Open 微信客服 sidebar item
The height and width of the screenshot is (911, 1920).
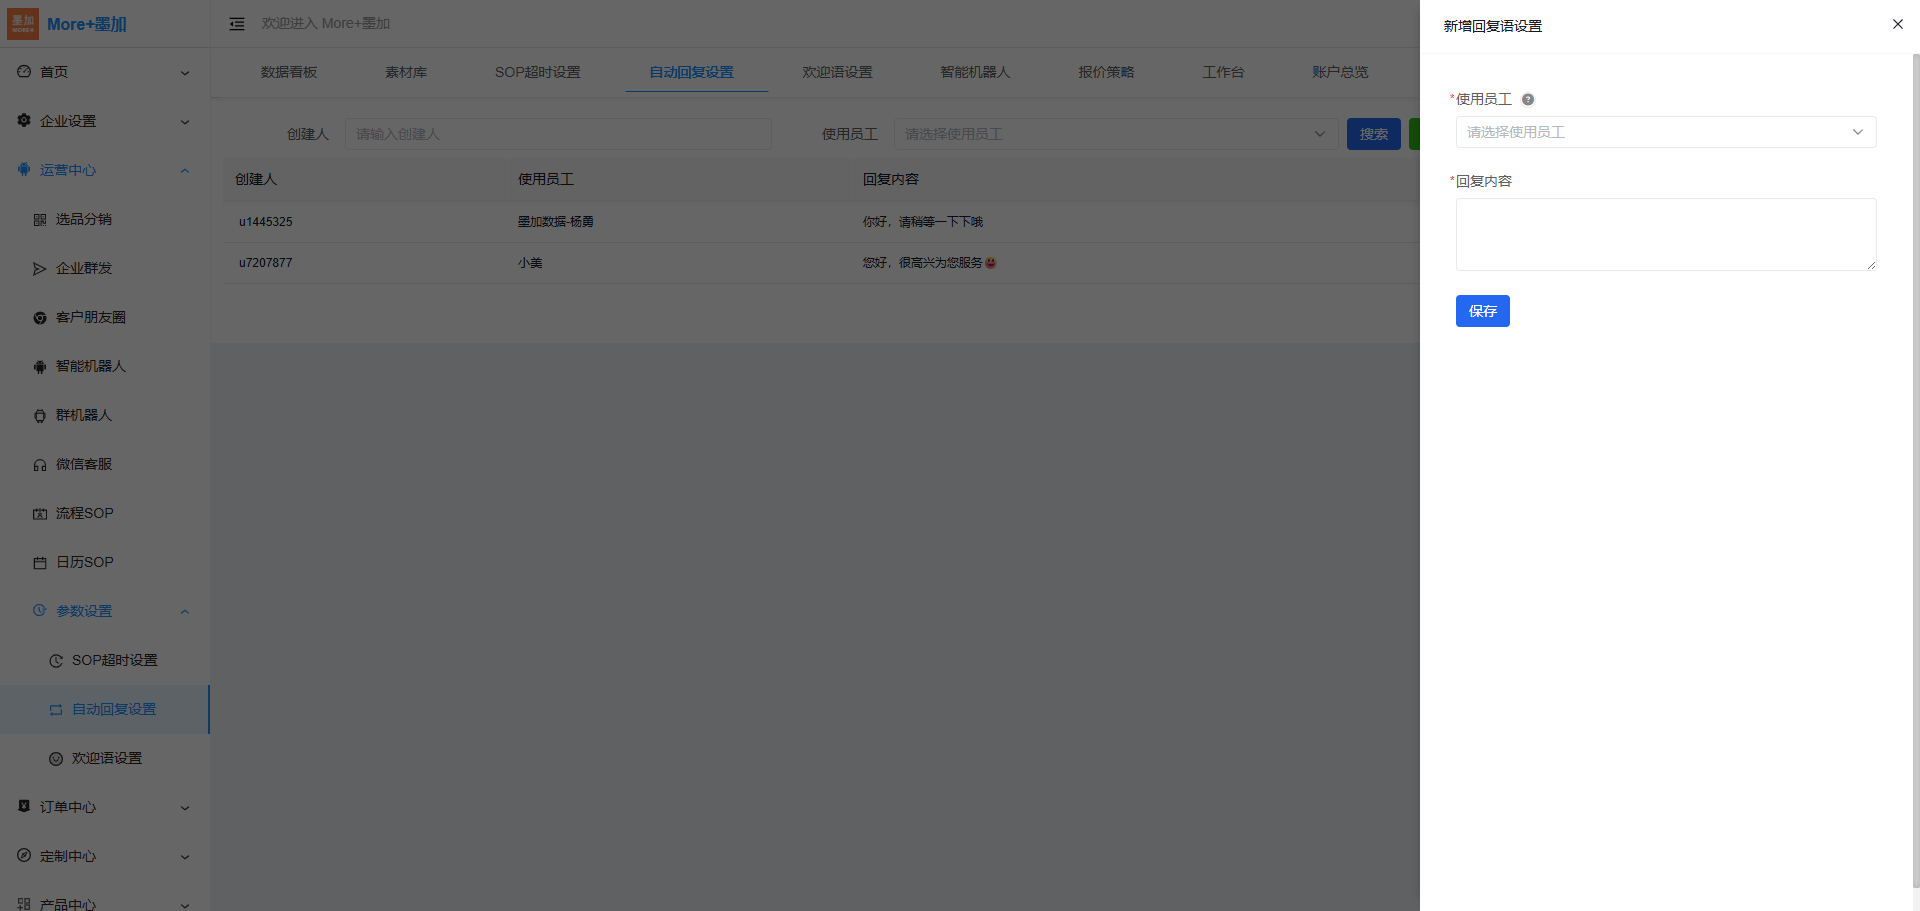tap(84, 464)
